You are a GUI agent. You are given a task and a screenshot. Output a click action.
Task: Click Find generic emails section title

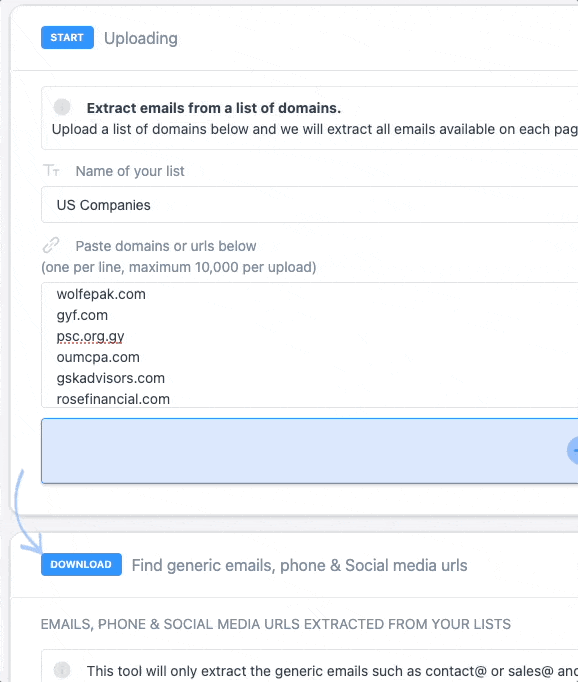300,565
